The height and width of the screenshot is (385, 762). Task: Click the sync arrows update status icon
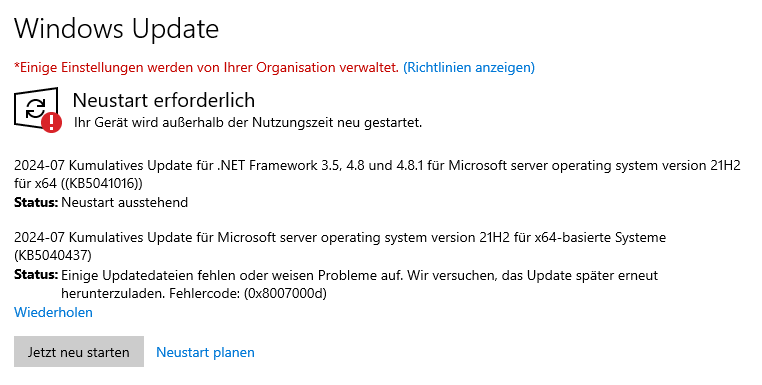point(35,108)
